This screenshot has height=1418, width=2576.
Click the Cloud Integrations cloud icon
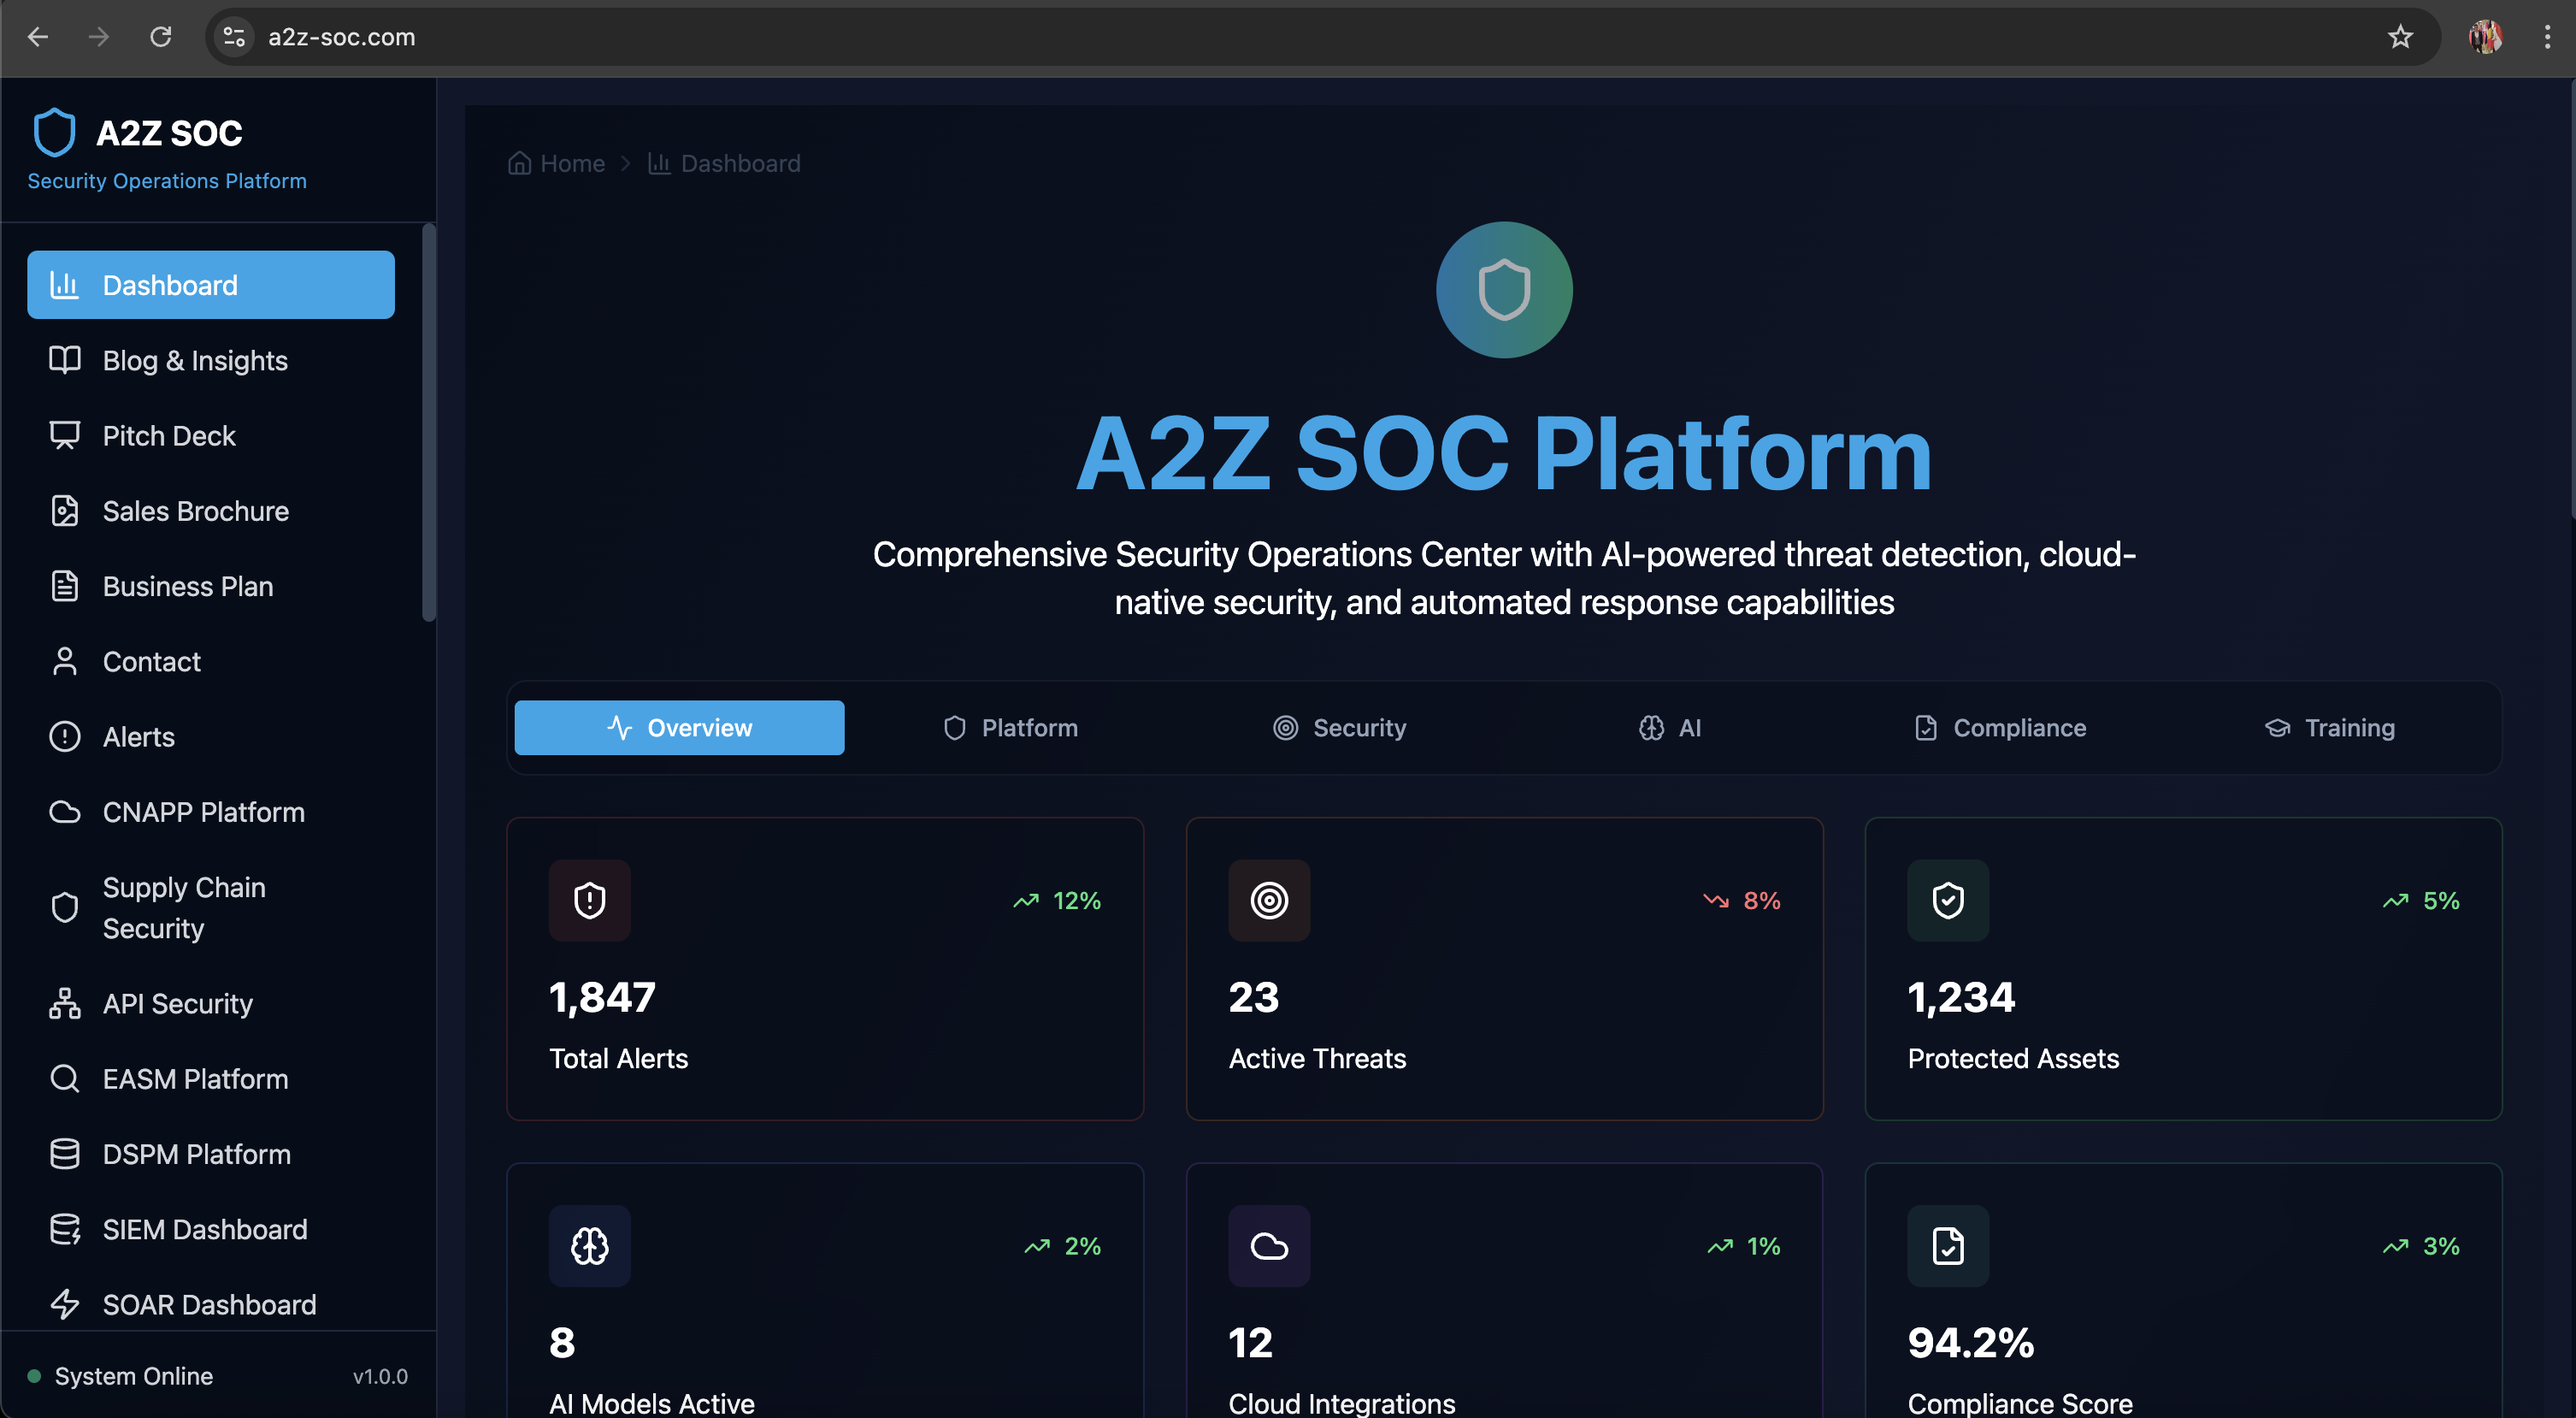click(x=1269, y=1246)
